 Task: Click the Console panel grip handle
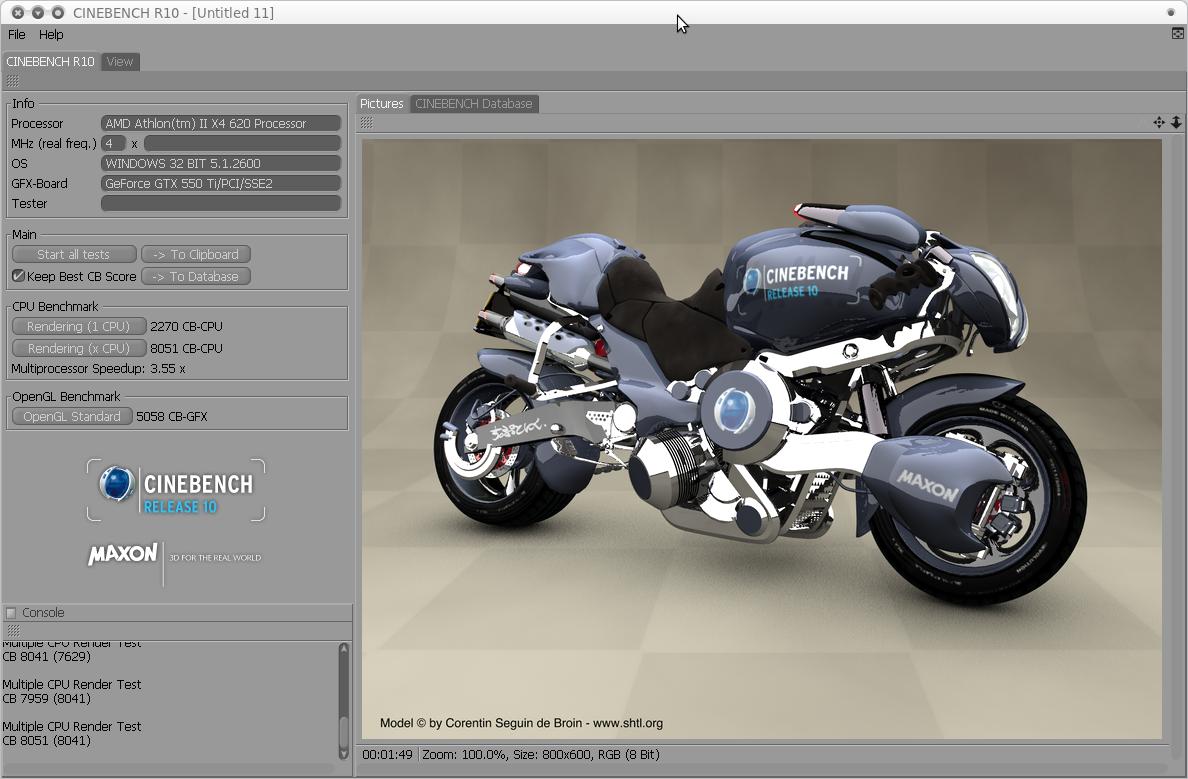pyautogui.click(x=13, y=630)
